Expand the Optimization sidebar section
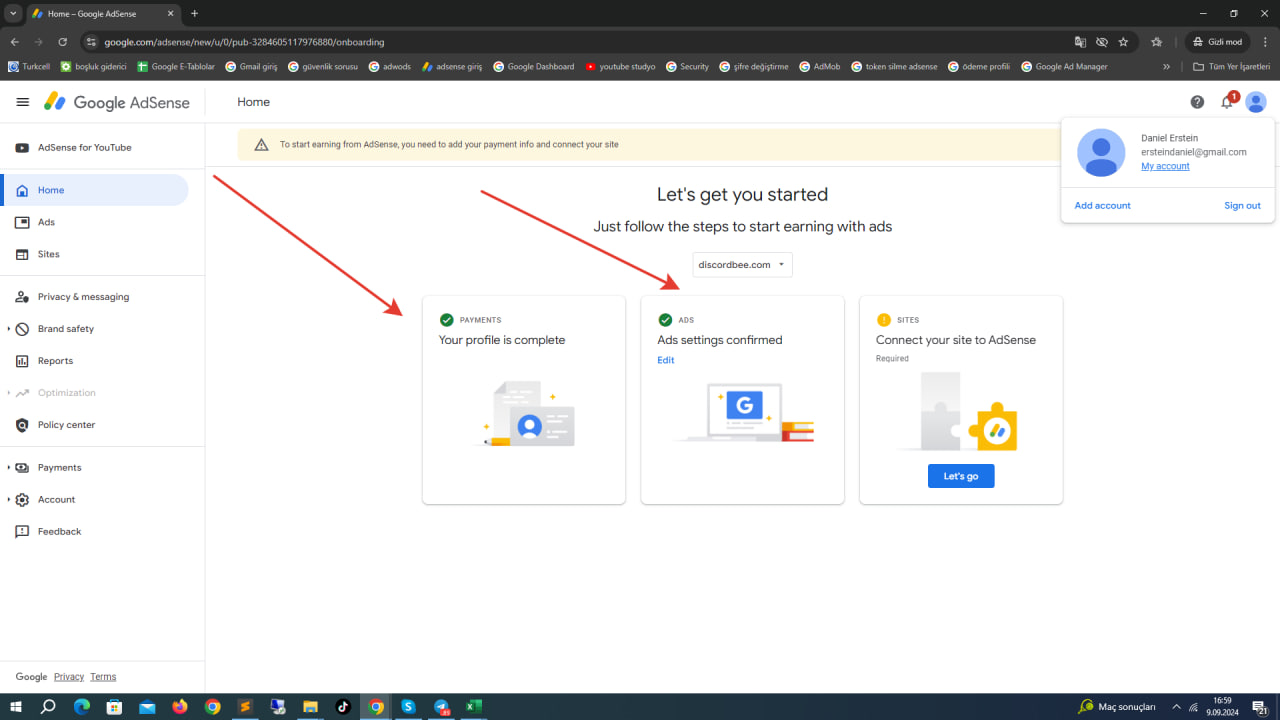The width and height of the screenshot is (1280, 720). tap(9, 393)
